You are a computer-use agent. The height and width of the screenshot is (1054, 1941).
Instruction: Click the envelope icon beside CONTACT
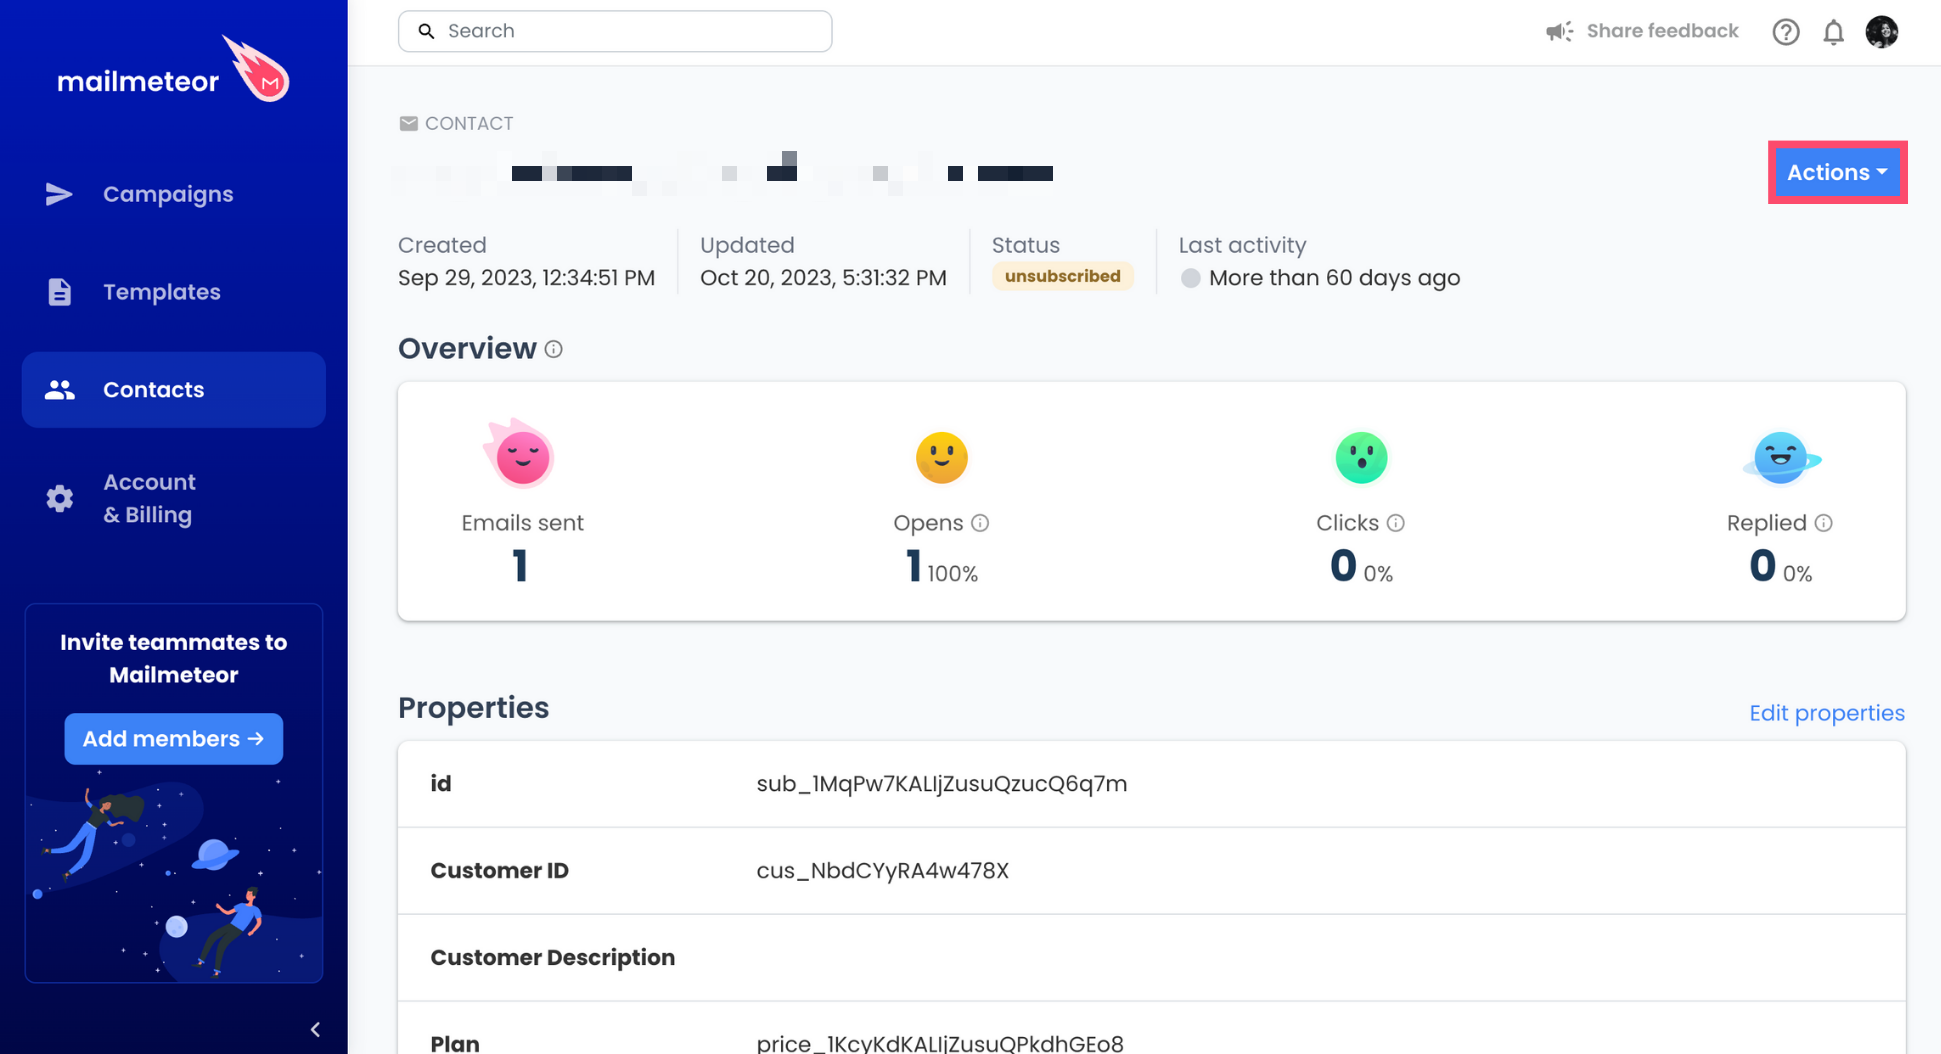click(x=408, y=123)
